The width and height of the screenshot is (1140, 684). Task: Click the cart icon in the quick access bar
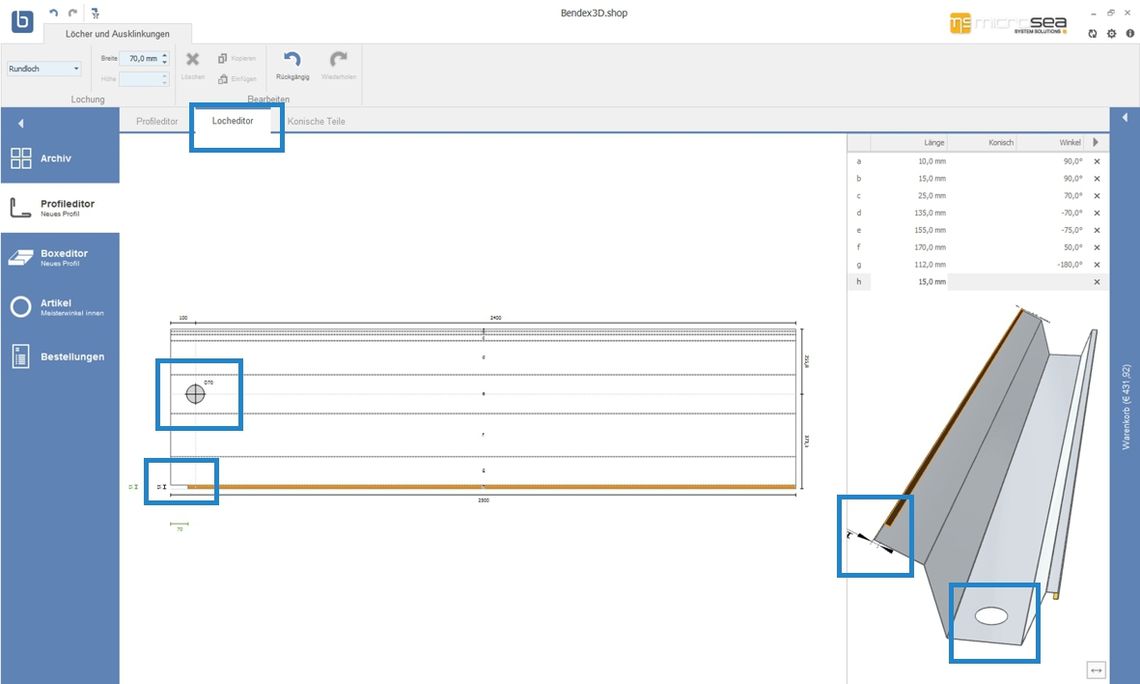tap(95, 13)
